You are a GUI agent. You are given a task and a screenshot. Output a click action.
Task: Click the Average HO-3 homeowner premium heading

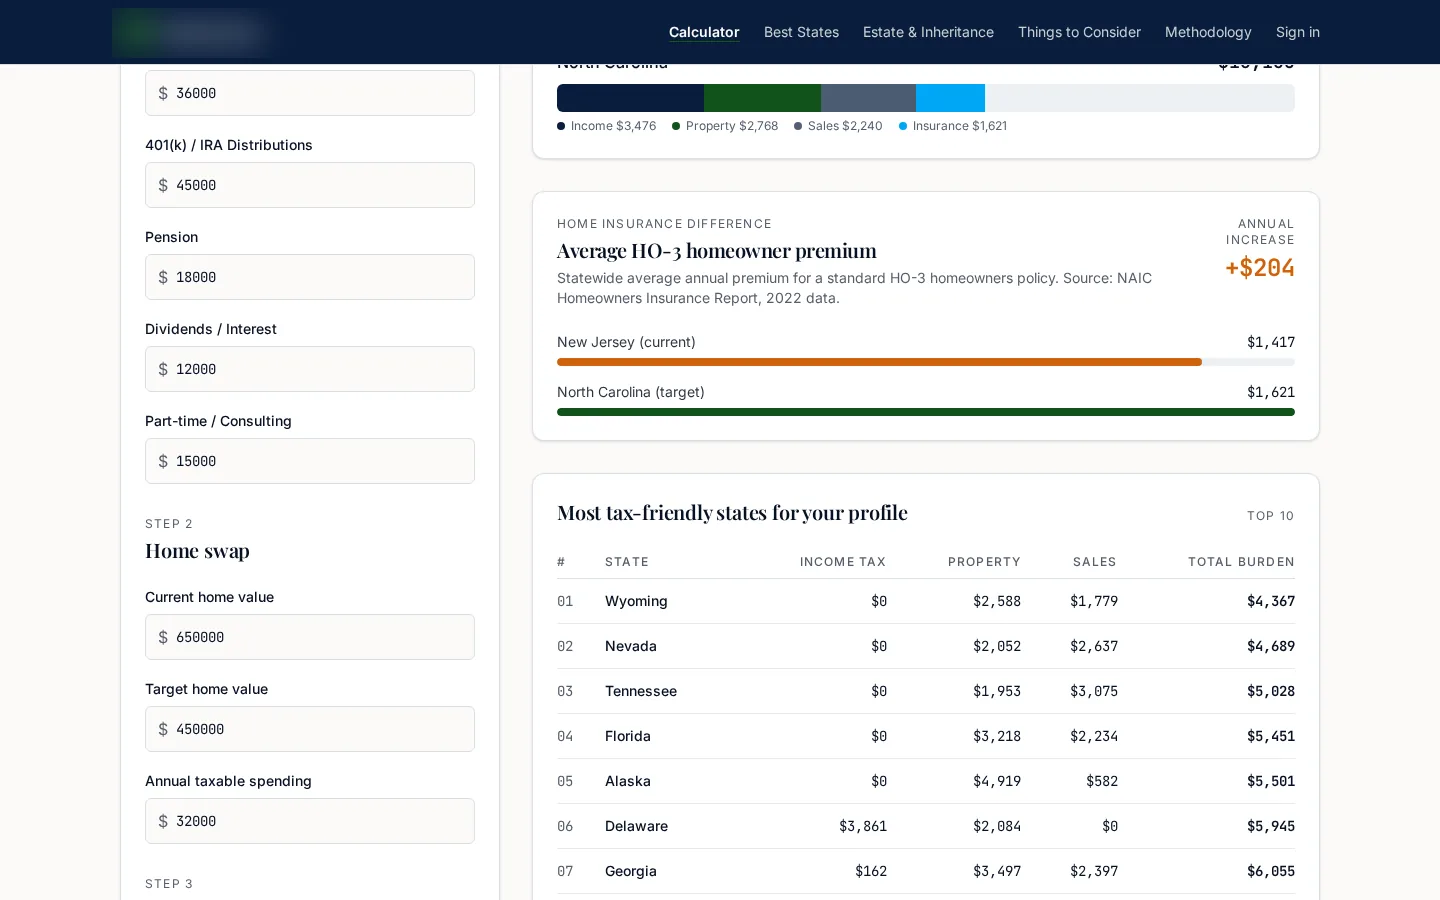(x=717, y=250)
